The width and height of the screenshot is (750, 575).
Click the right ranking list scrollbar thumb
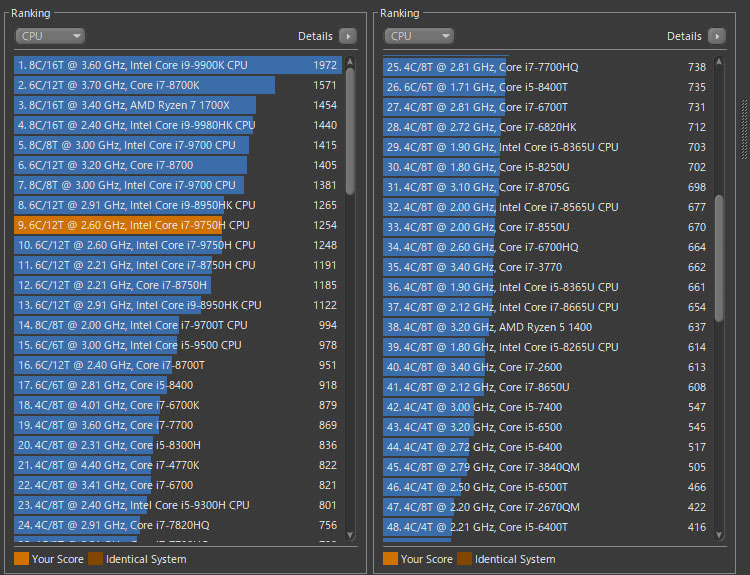719,258
